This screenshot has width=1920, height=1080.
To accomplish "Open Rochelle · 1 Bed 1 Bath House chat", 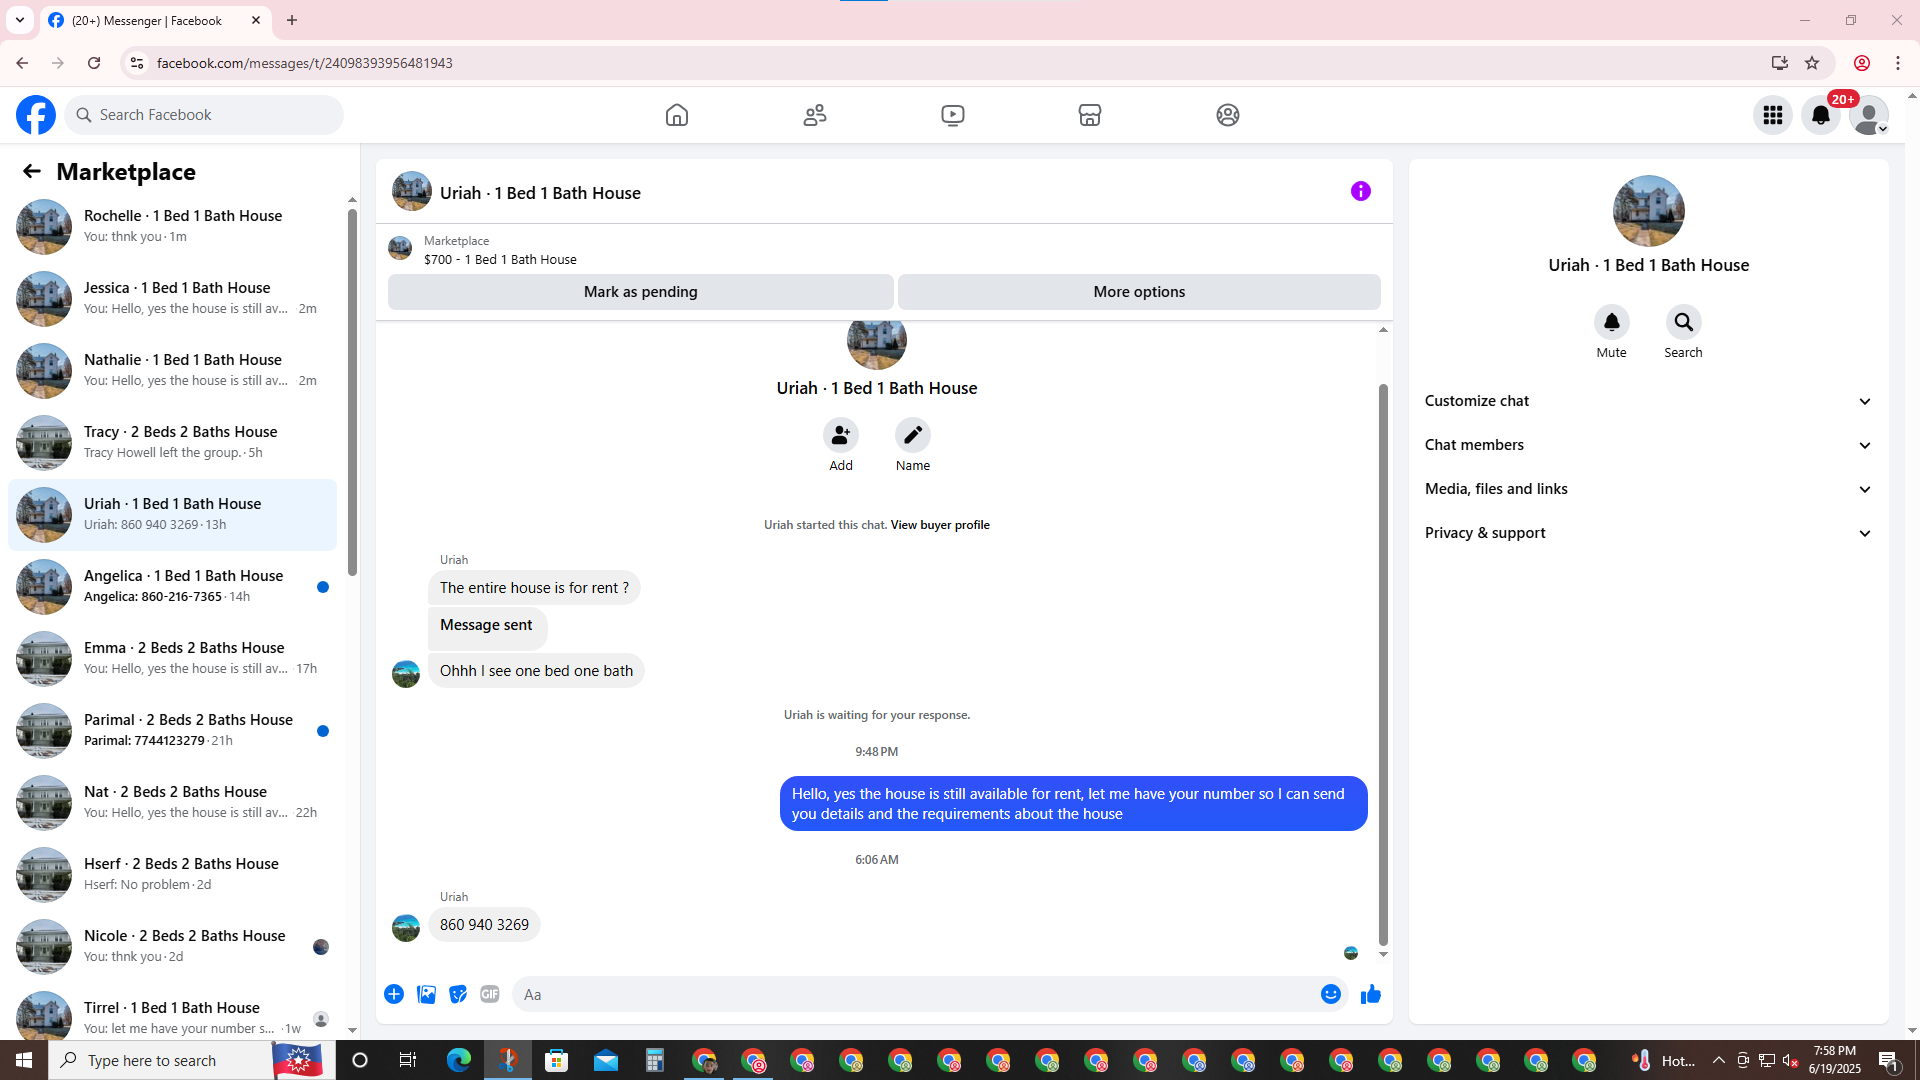I will pyautogui.click(x=172, y=227).
